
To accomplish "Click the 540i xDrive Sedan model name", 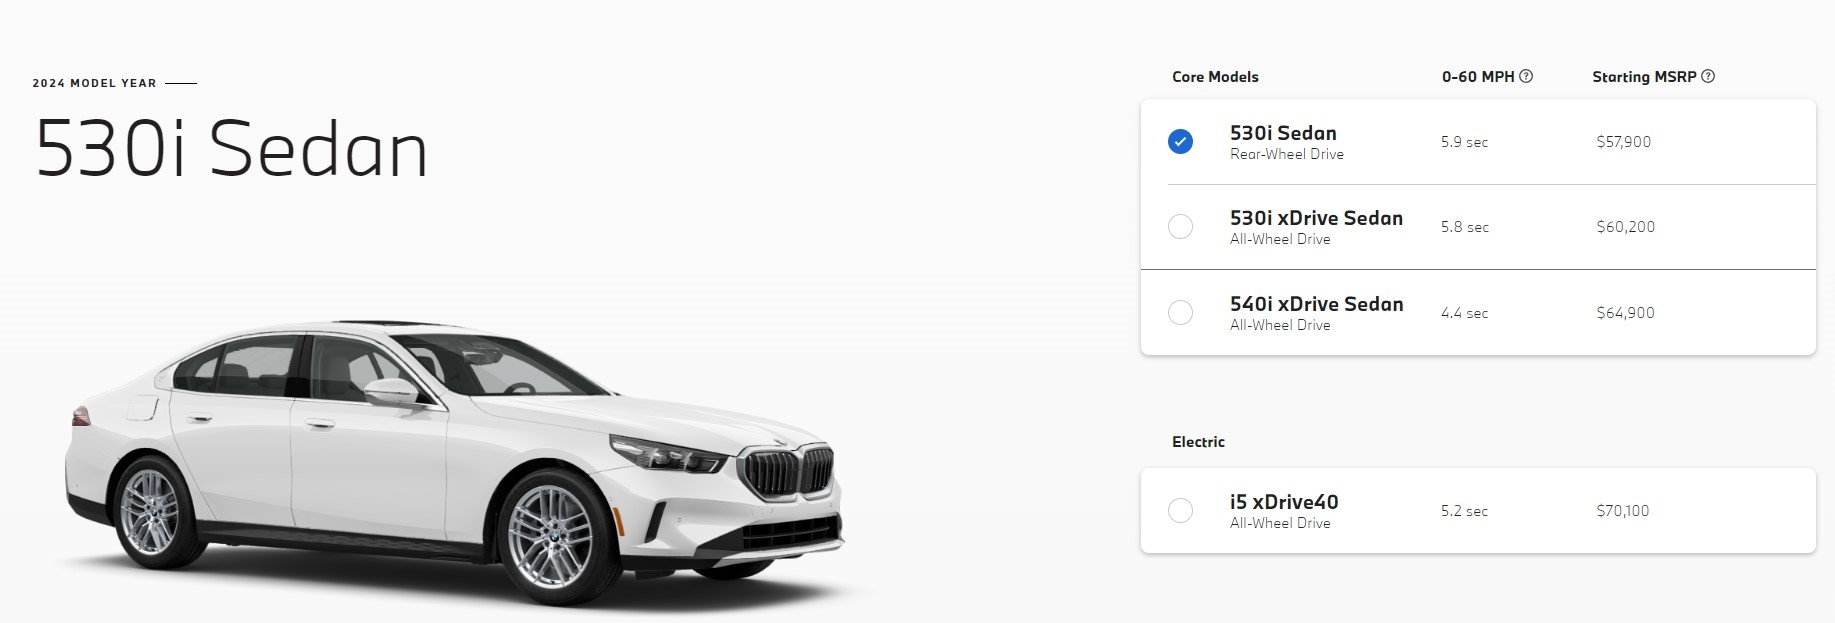I will [1316, 304].
